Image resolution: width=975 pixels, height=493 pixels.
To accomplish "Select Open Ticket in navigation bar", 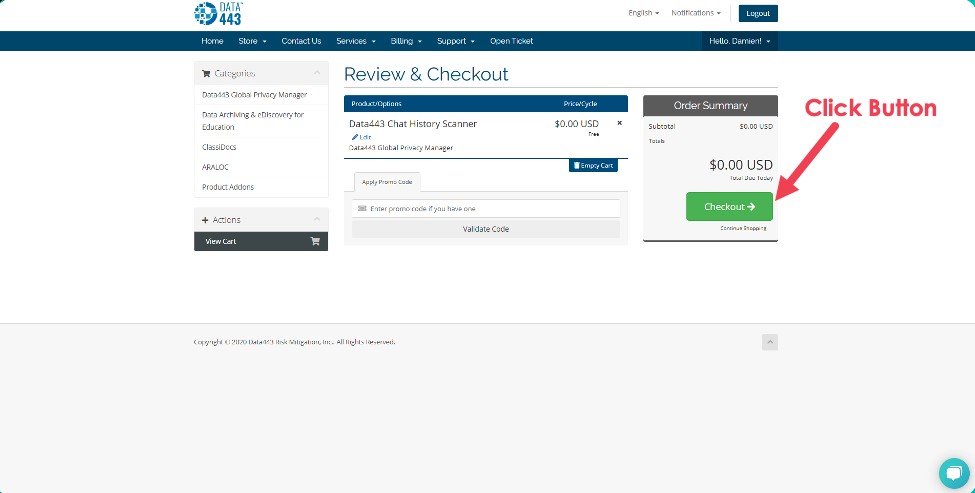I will (511, 41).
